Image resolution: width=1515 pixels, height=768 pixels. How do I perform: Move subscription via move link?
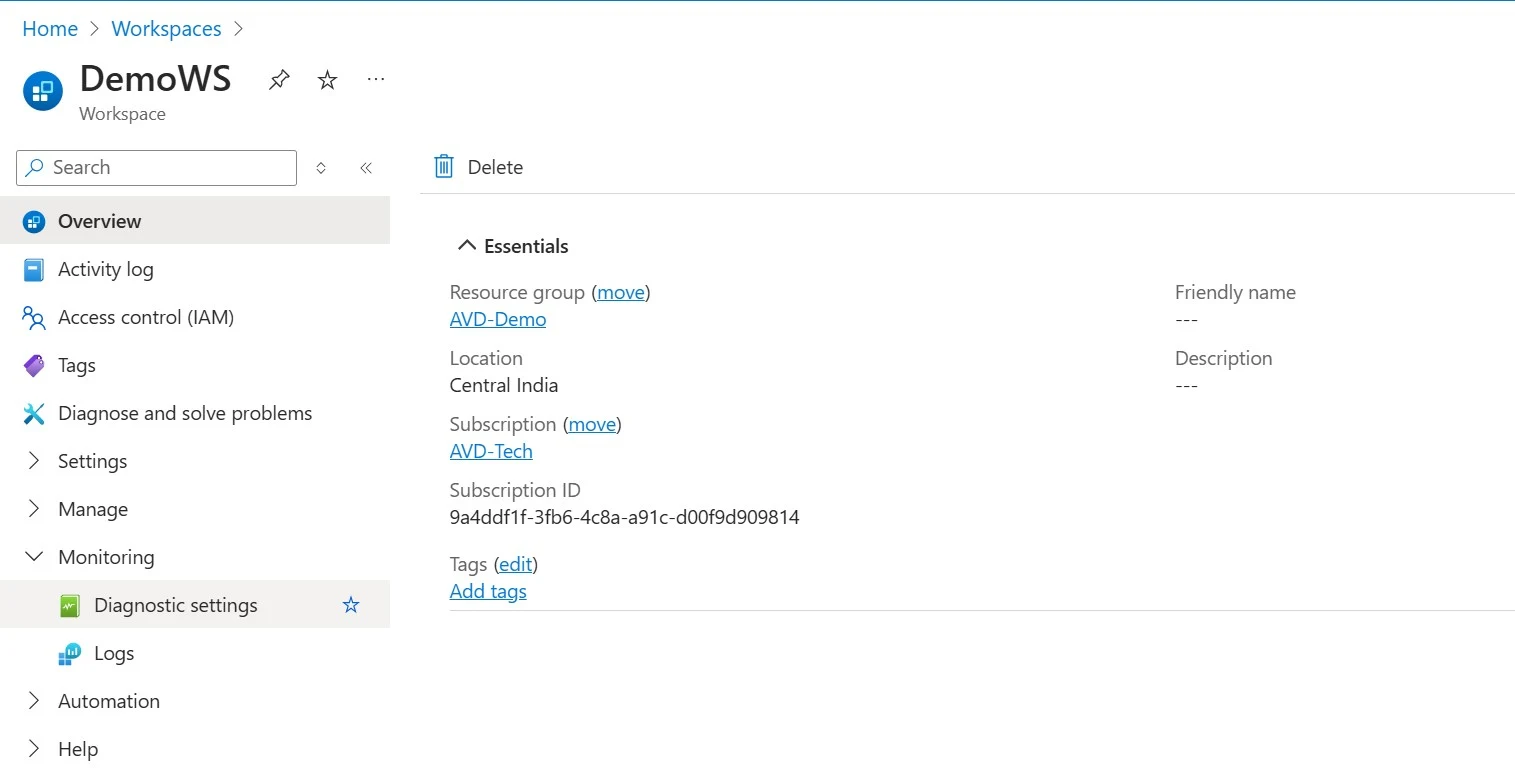tap(592, 424)
